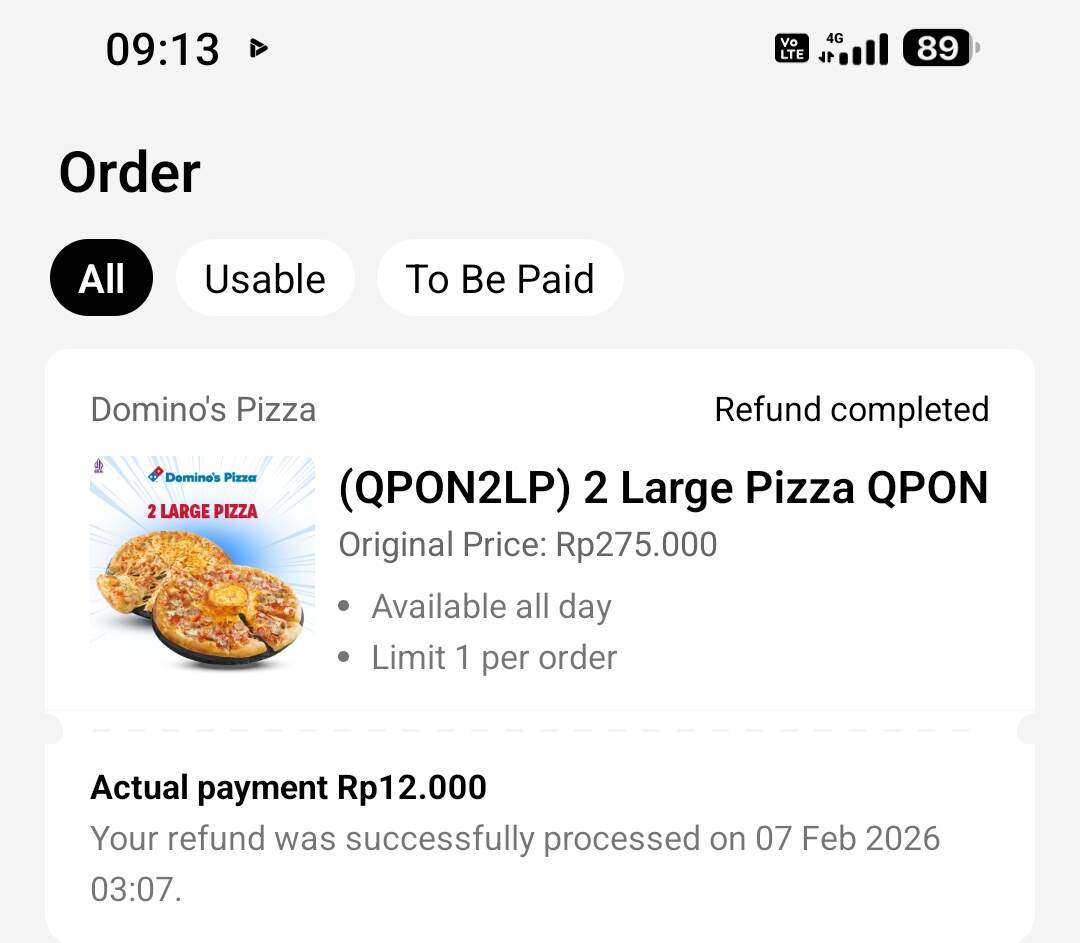
Task: Tap the clock showing 09:13
Action: [163, 49]
